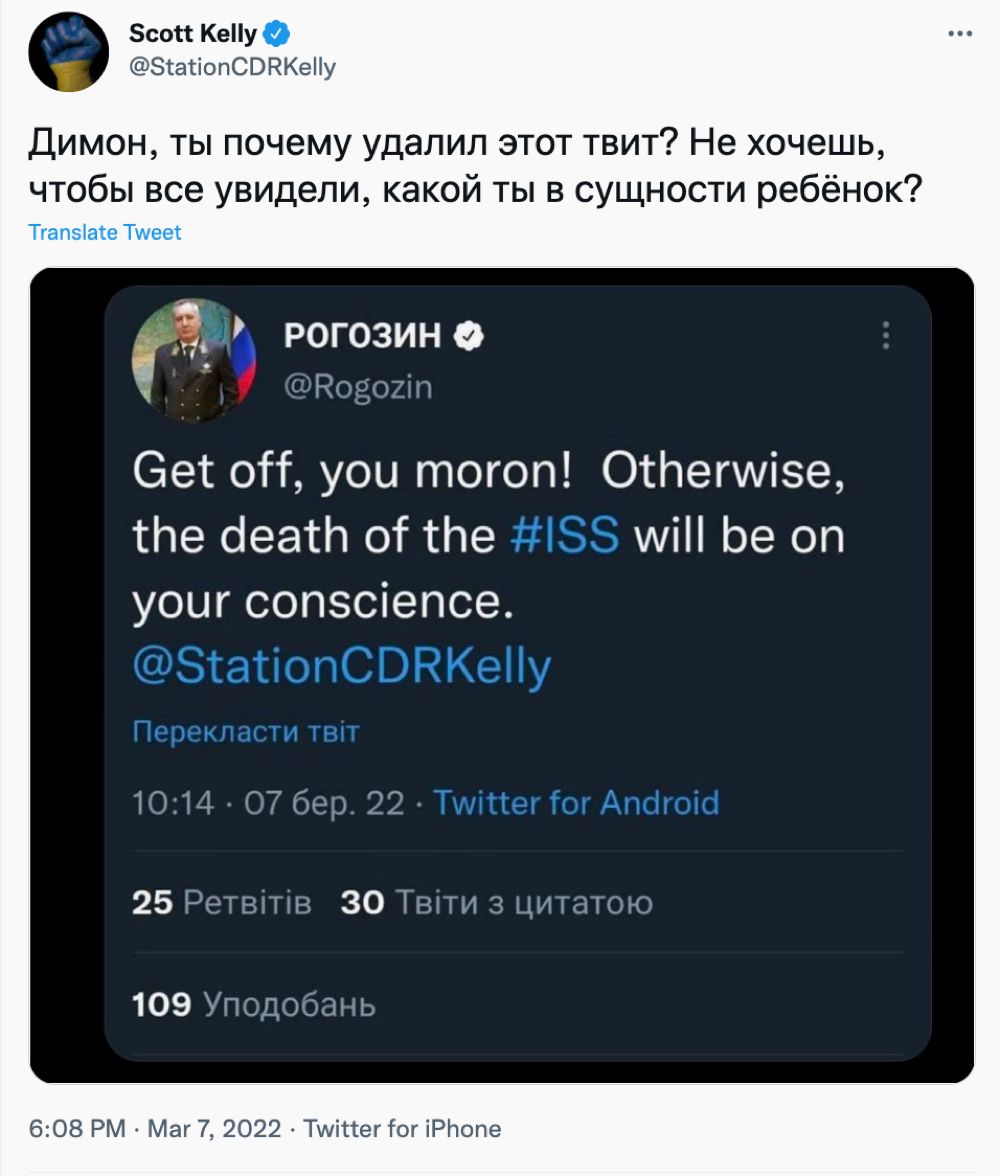The width and height of the screenshot is (1000, 1176).
Task: Click the Перекласти твіт translate link
Action: (x=246, y=732)
